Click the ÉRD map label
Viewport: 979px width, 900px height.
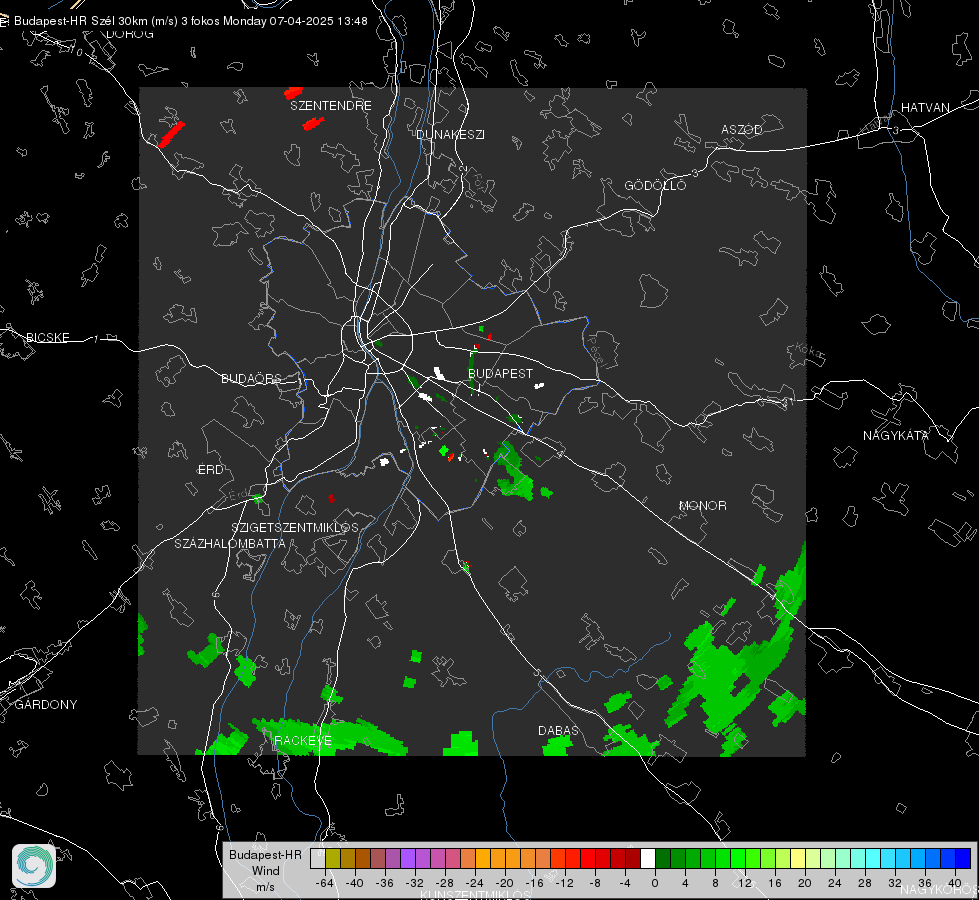[210, 470]
